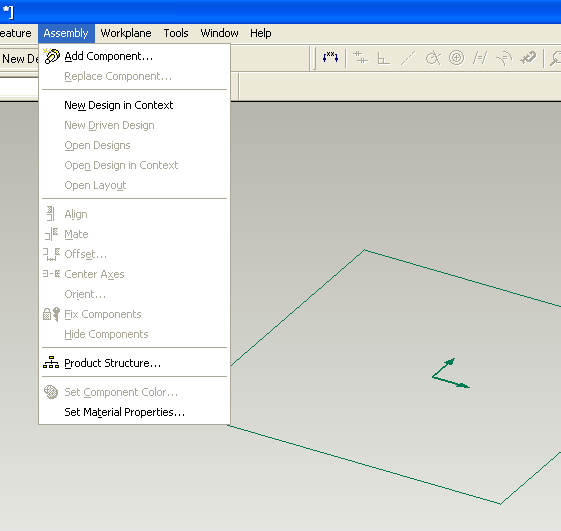The image size is (561, 531).
Task: Click the Add Component icon in the Assembly menu
Action: 51,56
